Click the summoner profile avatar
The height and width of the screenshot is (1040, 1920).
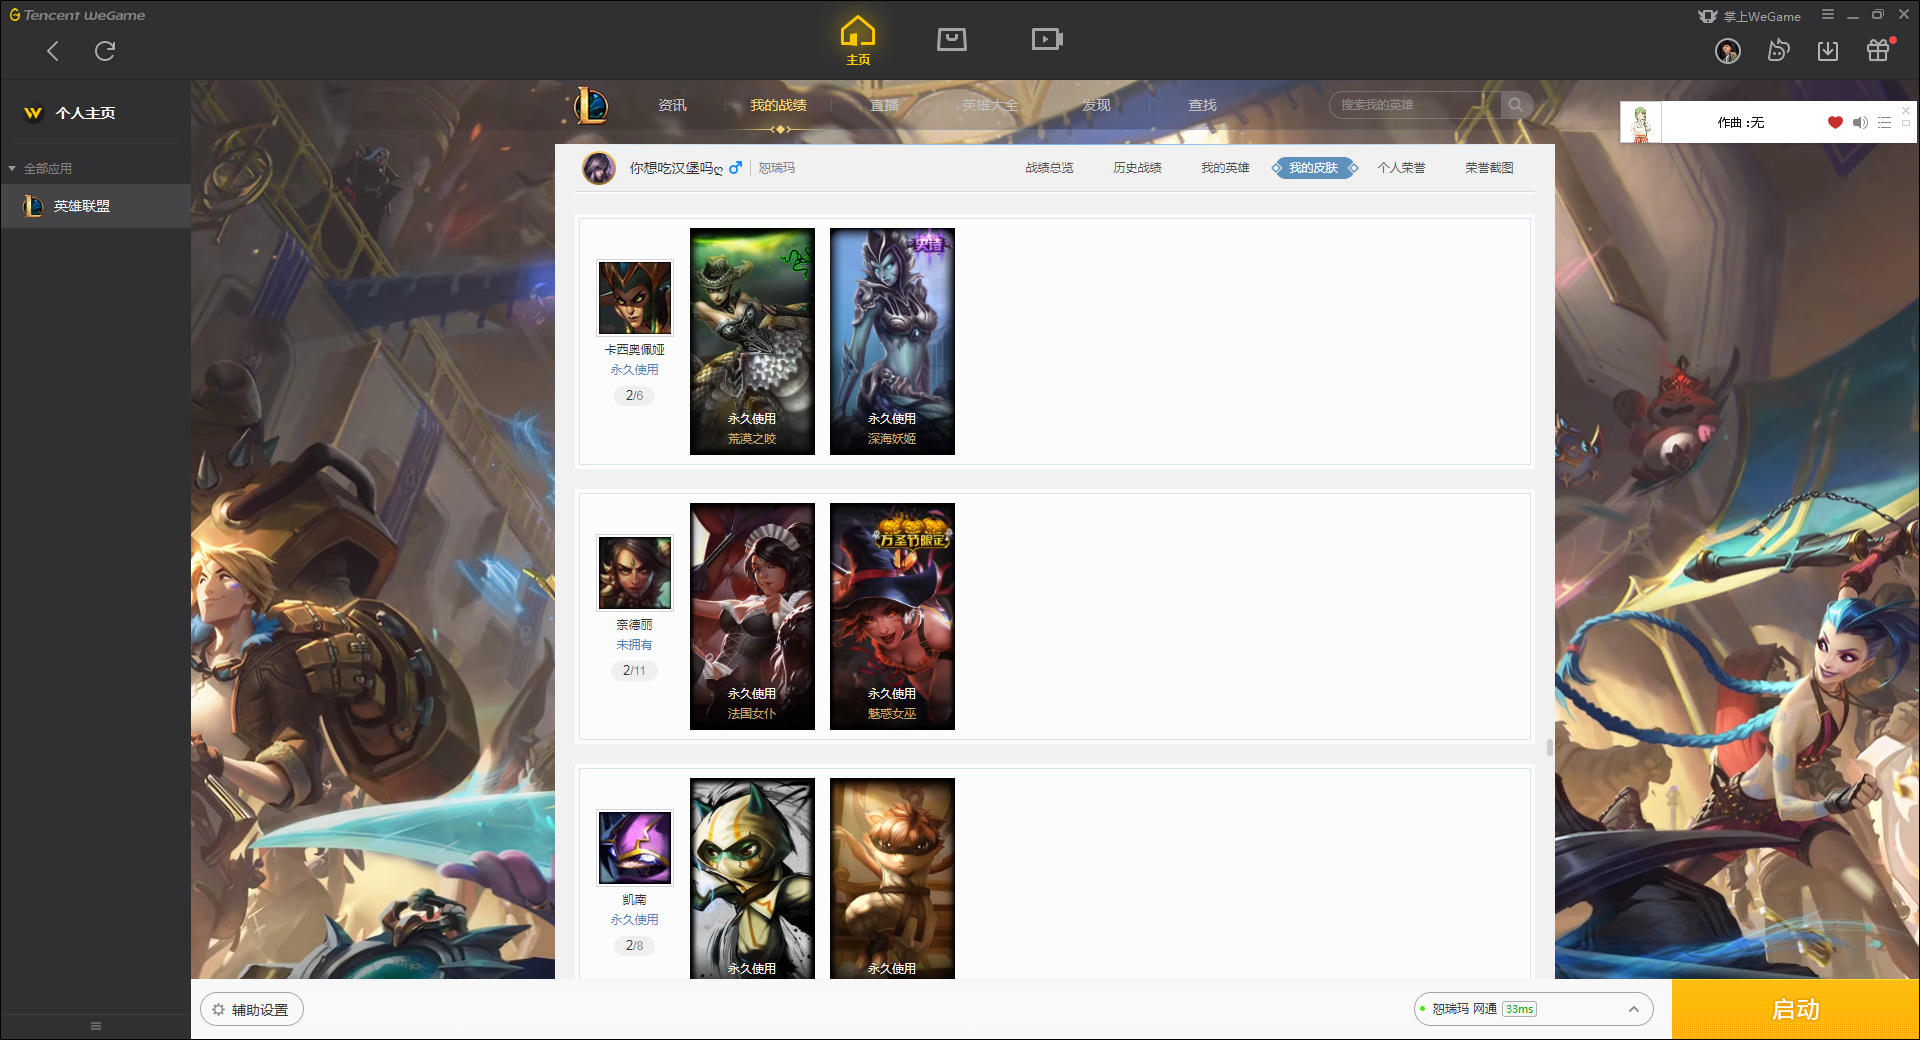[599, 168]
